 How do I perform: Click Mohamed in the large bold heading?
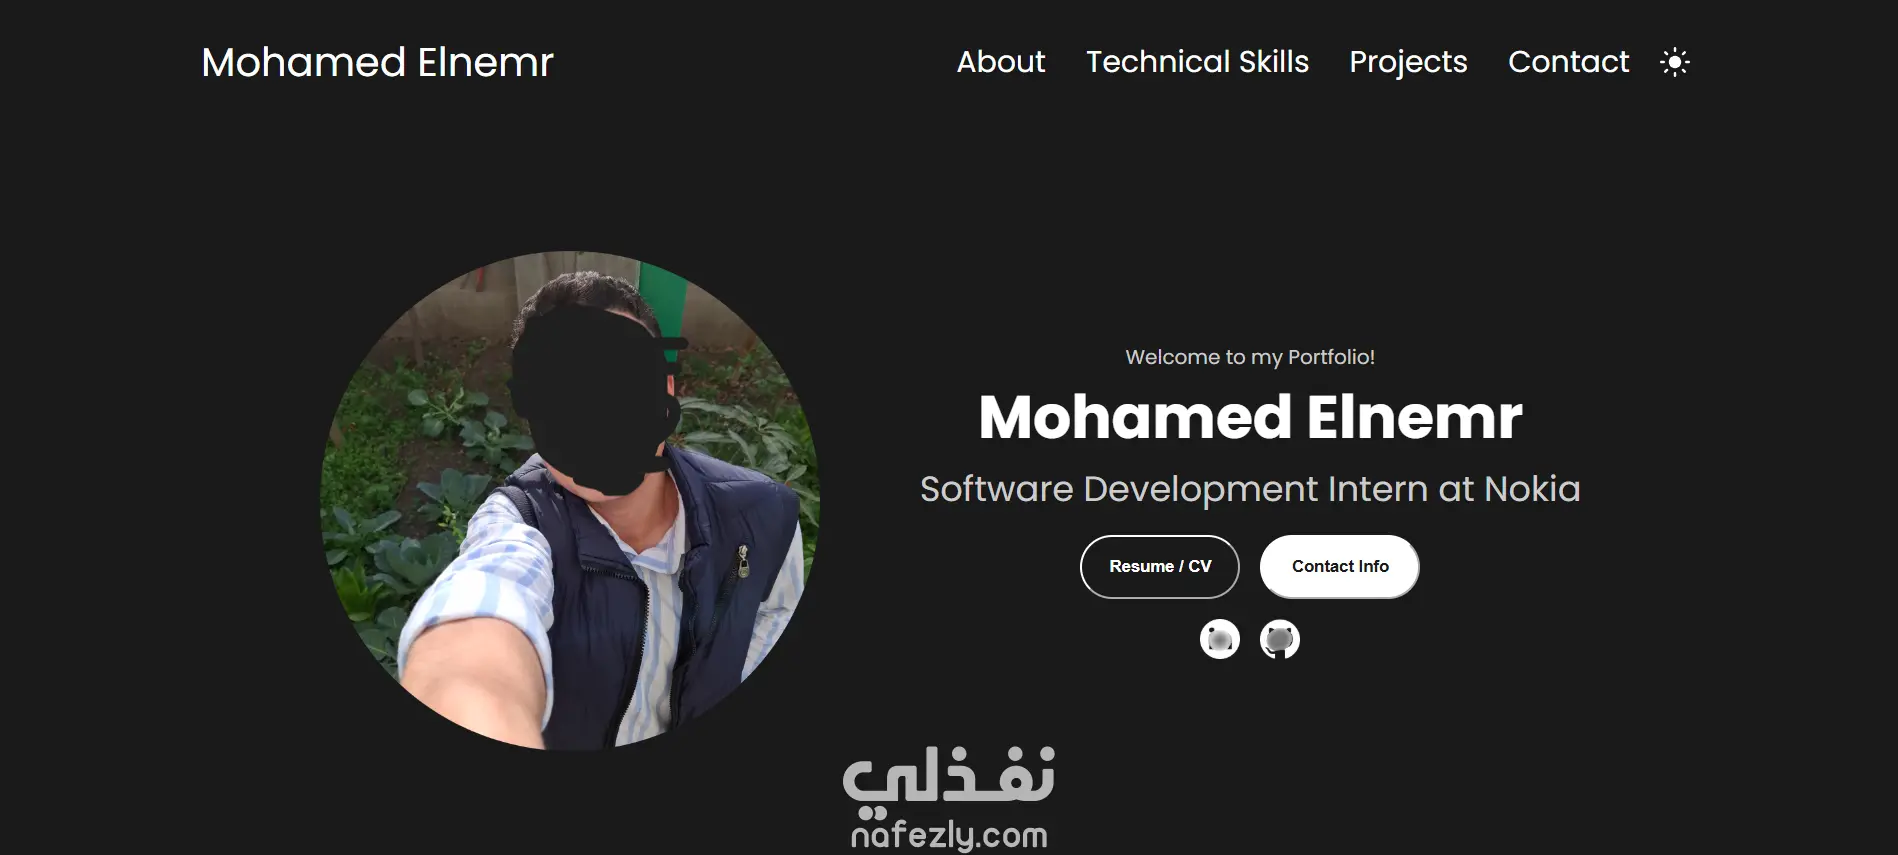point(1135,417)
